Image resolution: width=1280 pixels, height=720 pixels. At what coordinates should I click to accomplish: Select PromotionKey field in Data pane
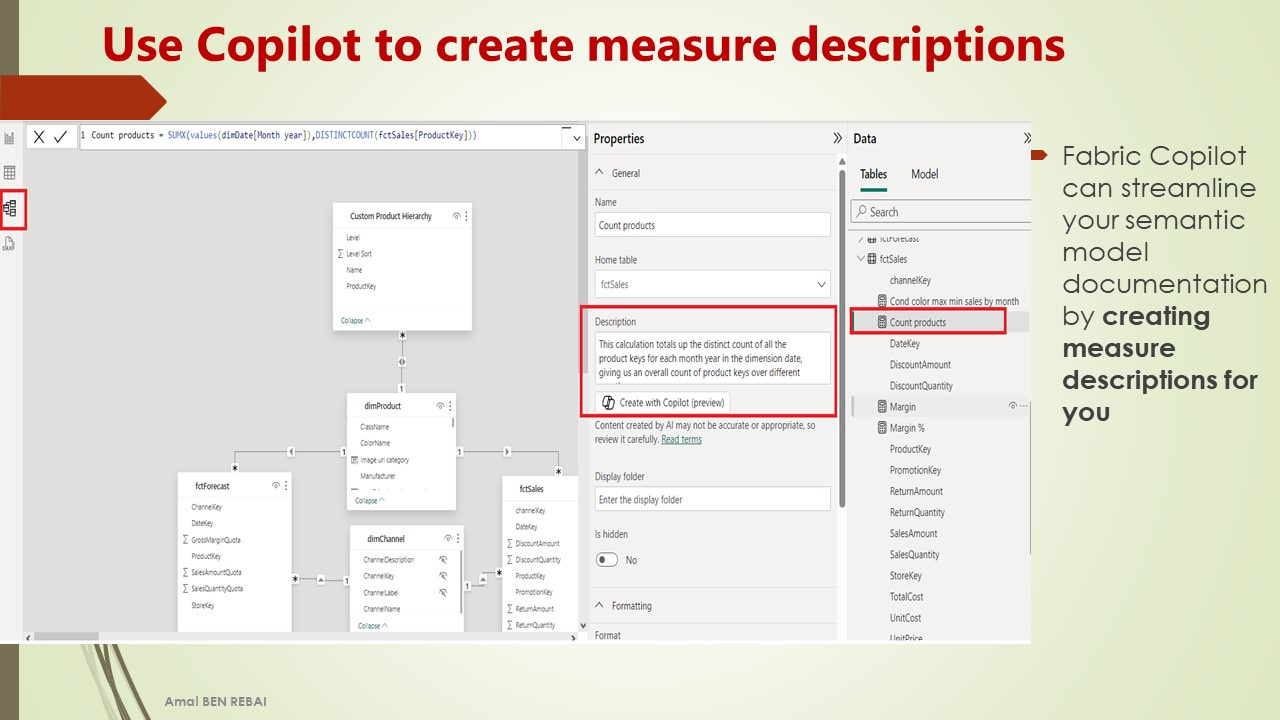(x=915, y=470)
